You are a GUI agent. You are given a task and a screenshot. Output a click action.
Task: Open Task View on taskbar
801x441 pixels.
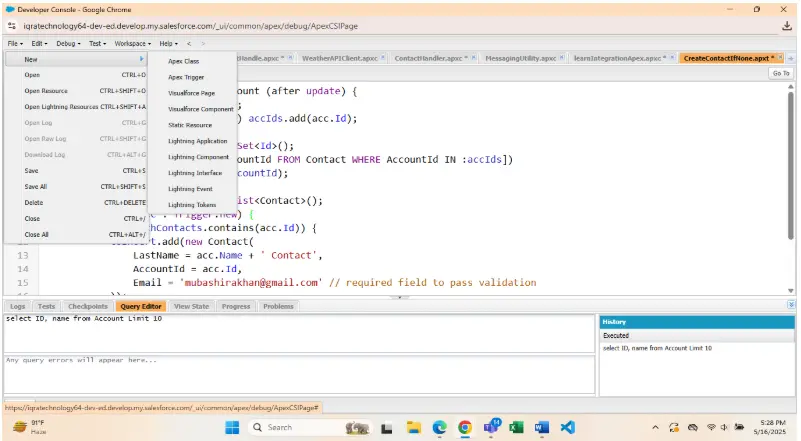(x=387, y=428)
